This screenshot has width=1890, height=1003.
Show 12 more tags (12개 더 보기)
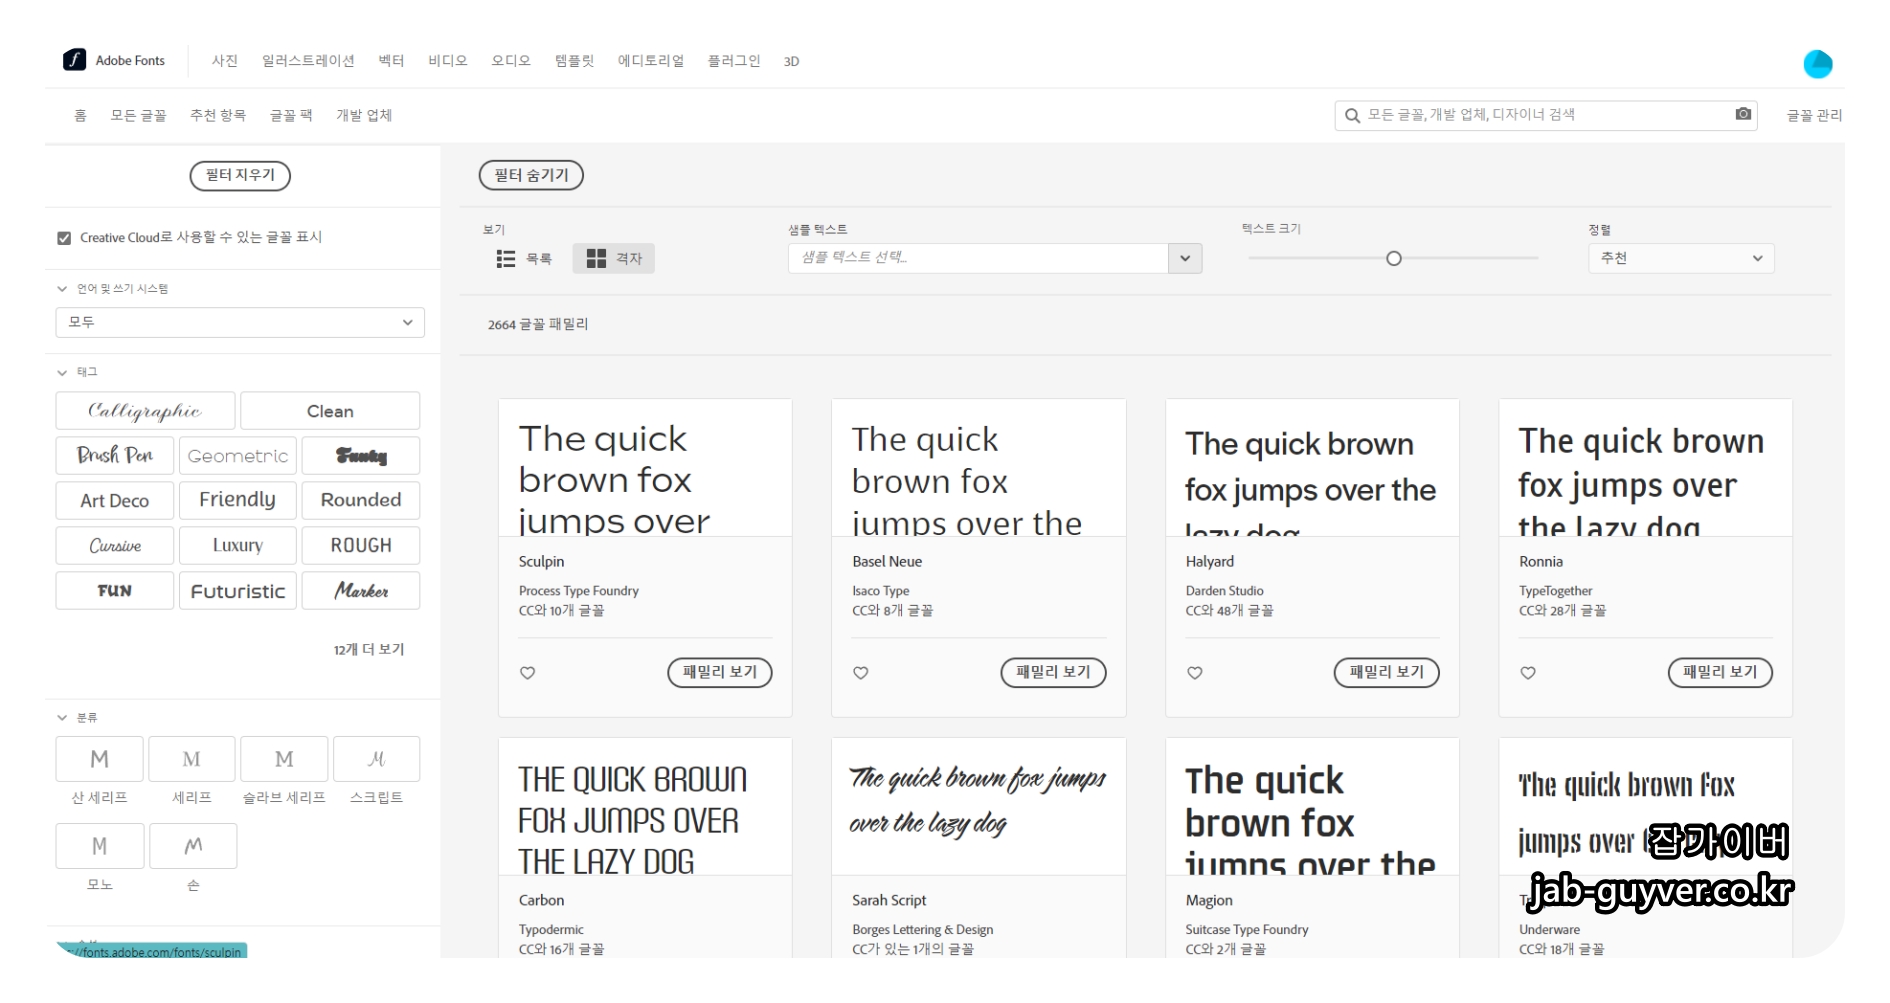click(369, 650)
